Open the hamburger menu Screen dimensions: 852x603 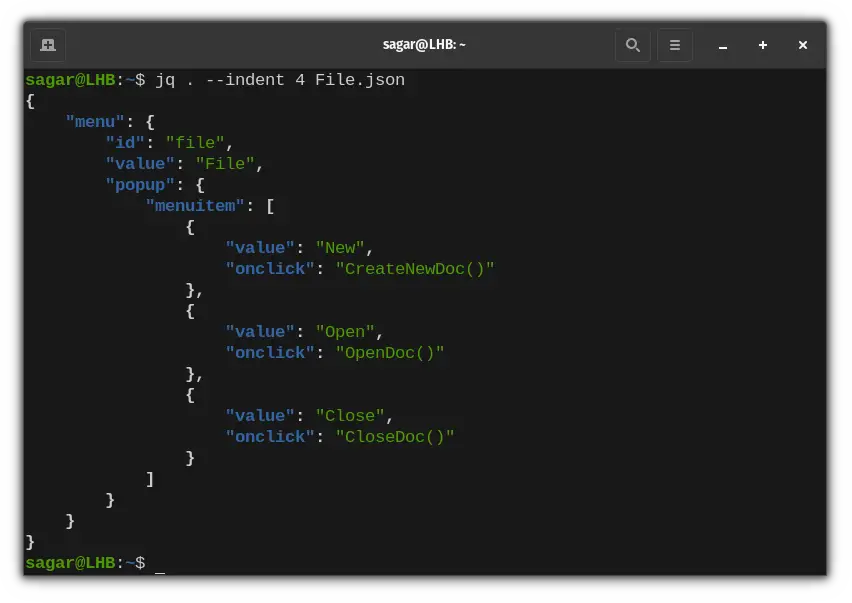point(675,44)
